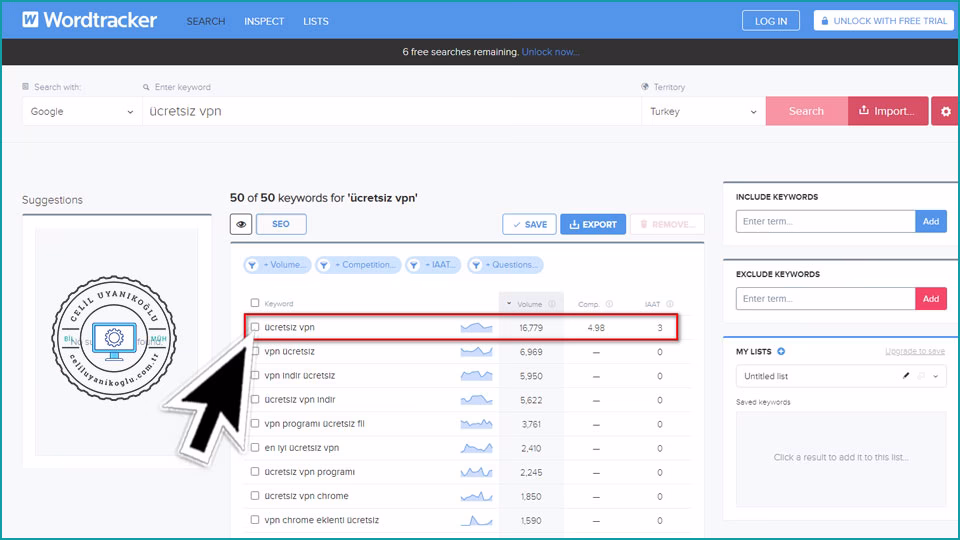Click the Comp. column header
The image size is (960, 540).
point(589,304)
